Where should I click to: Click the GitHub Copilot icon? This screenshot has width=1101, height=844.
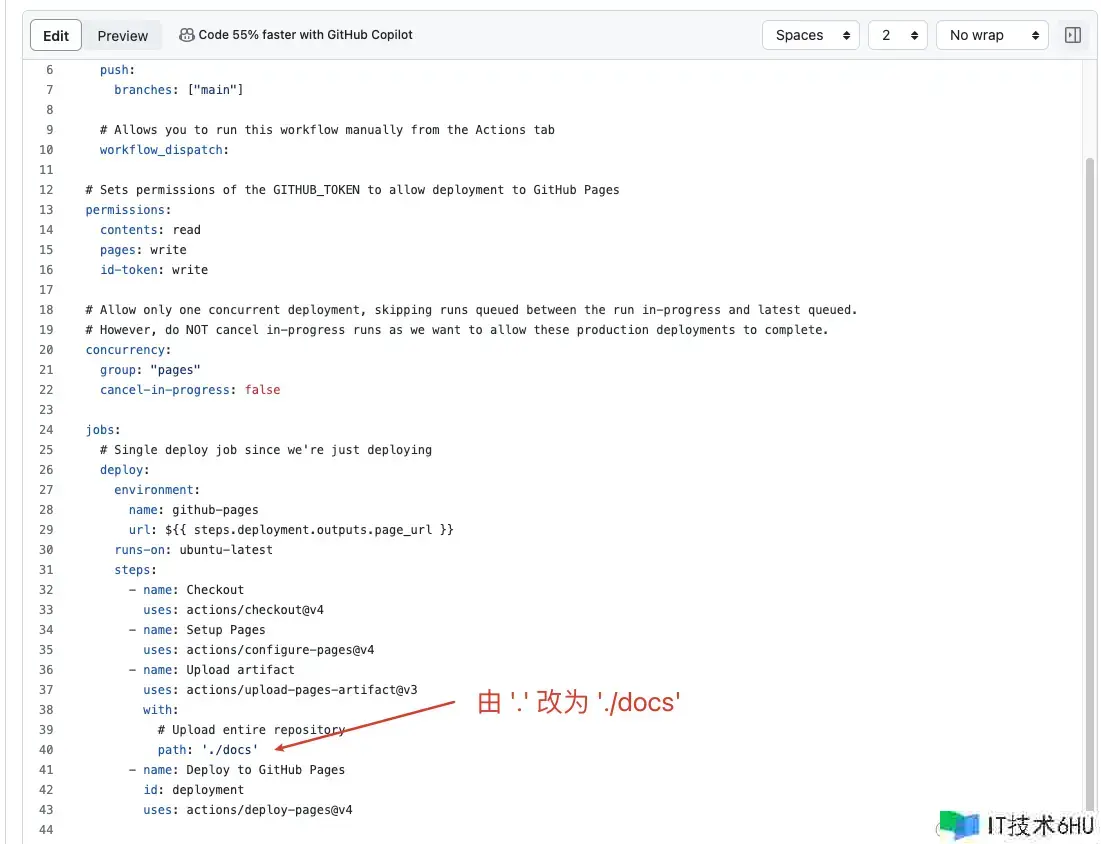[x=187, y=35]
